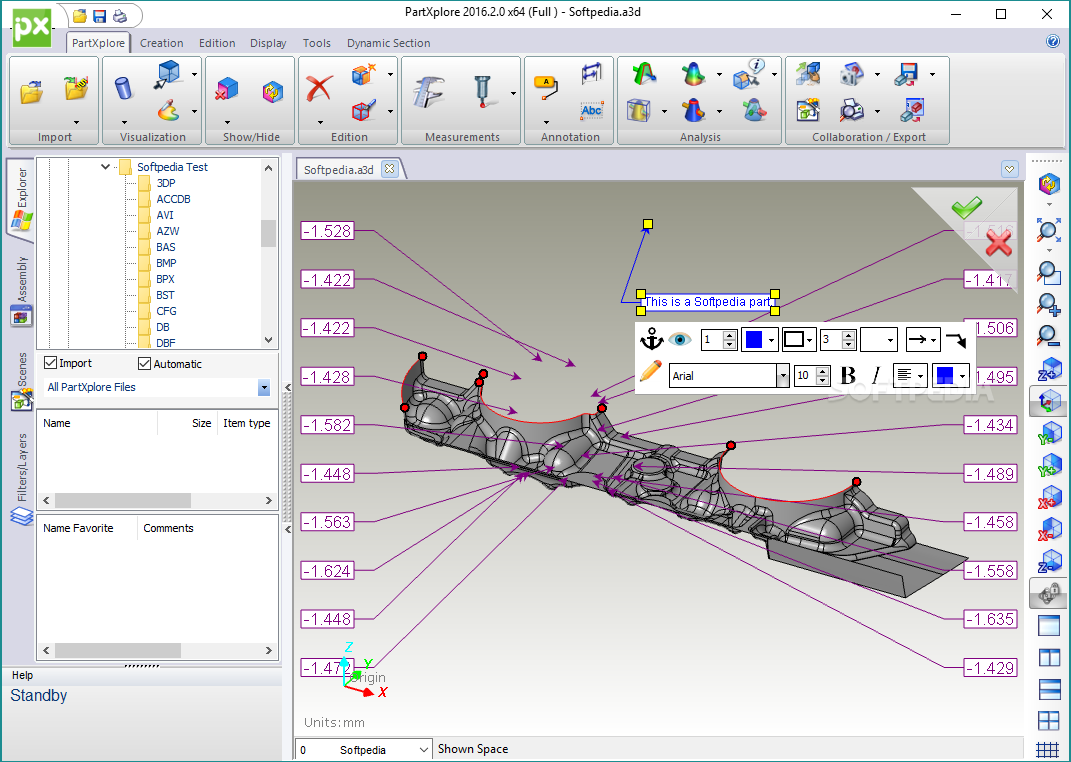The width and height of the screenshot is (1071, 762).
Task: Click the zoom-in magnifier with plus
Action: coord(1048,305)
